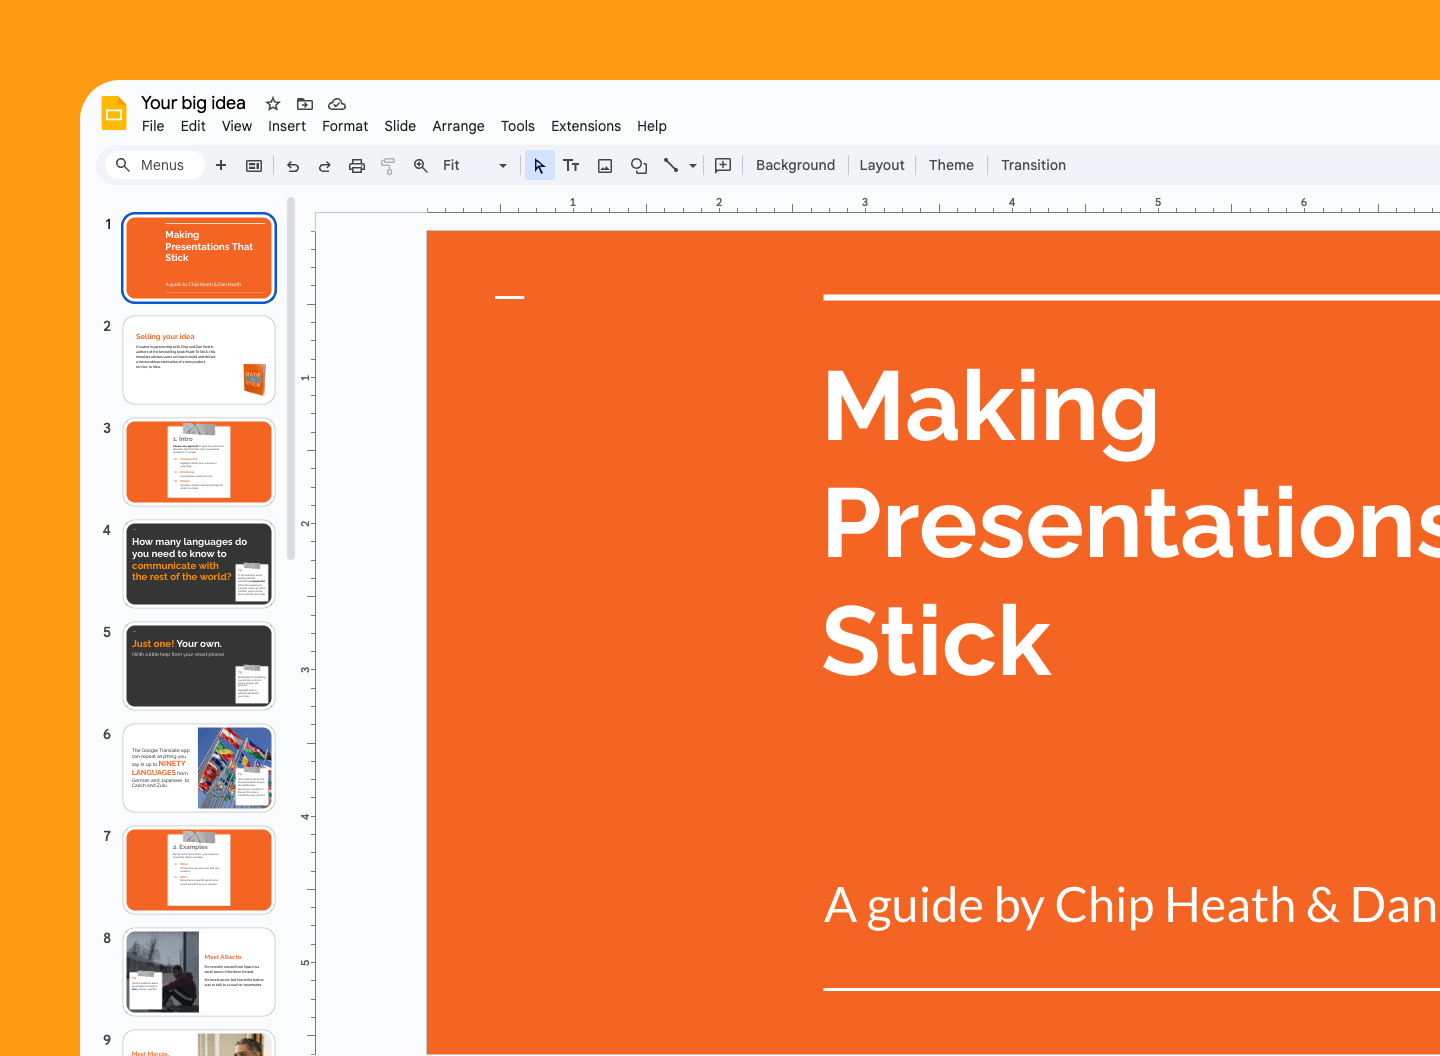
Task: Toggle the redo action
Action: click(x=324, y=165)
